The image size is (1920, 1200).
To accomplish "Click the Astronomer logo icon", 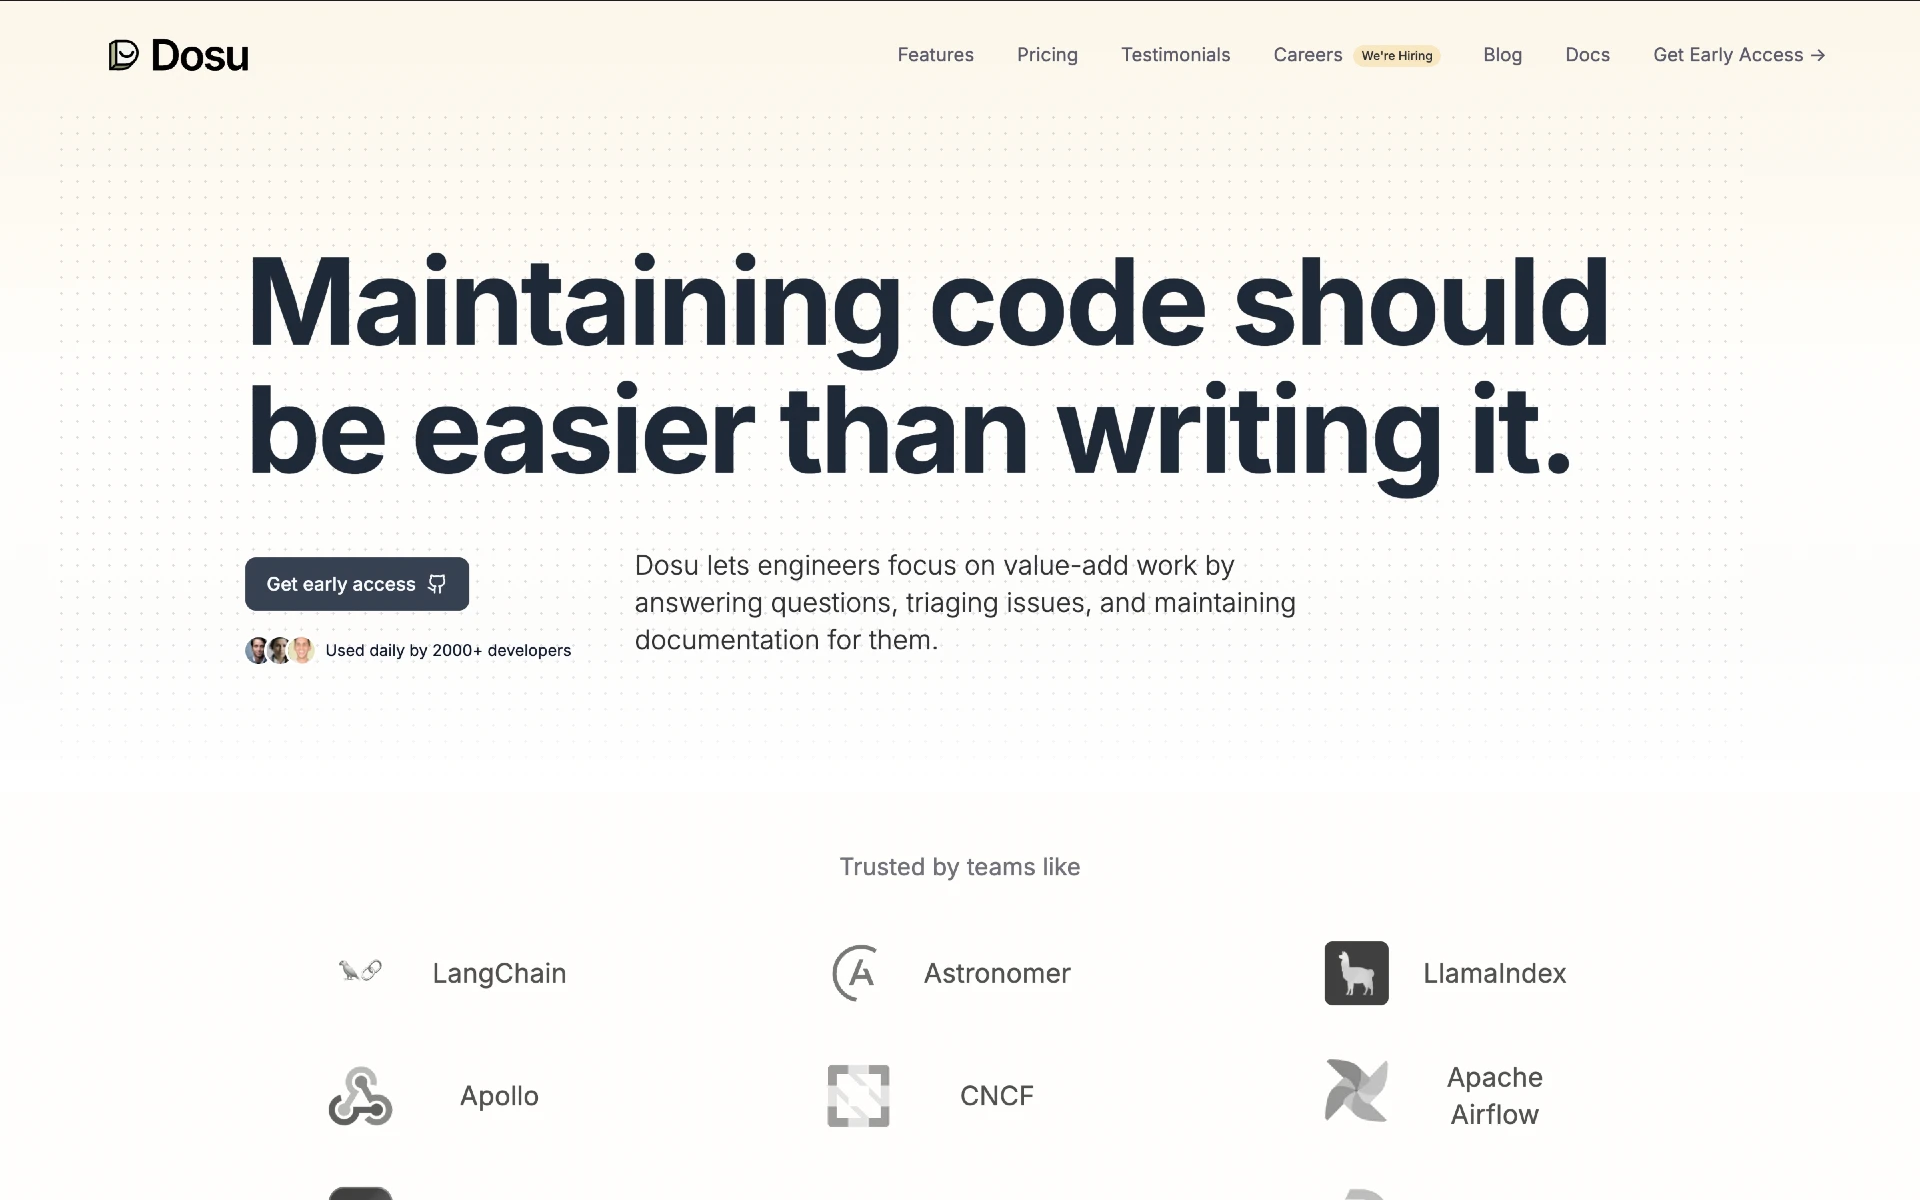I will [x=857, y=972].
